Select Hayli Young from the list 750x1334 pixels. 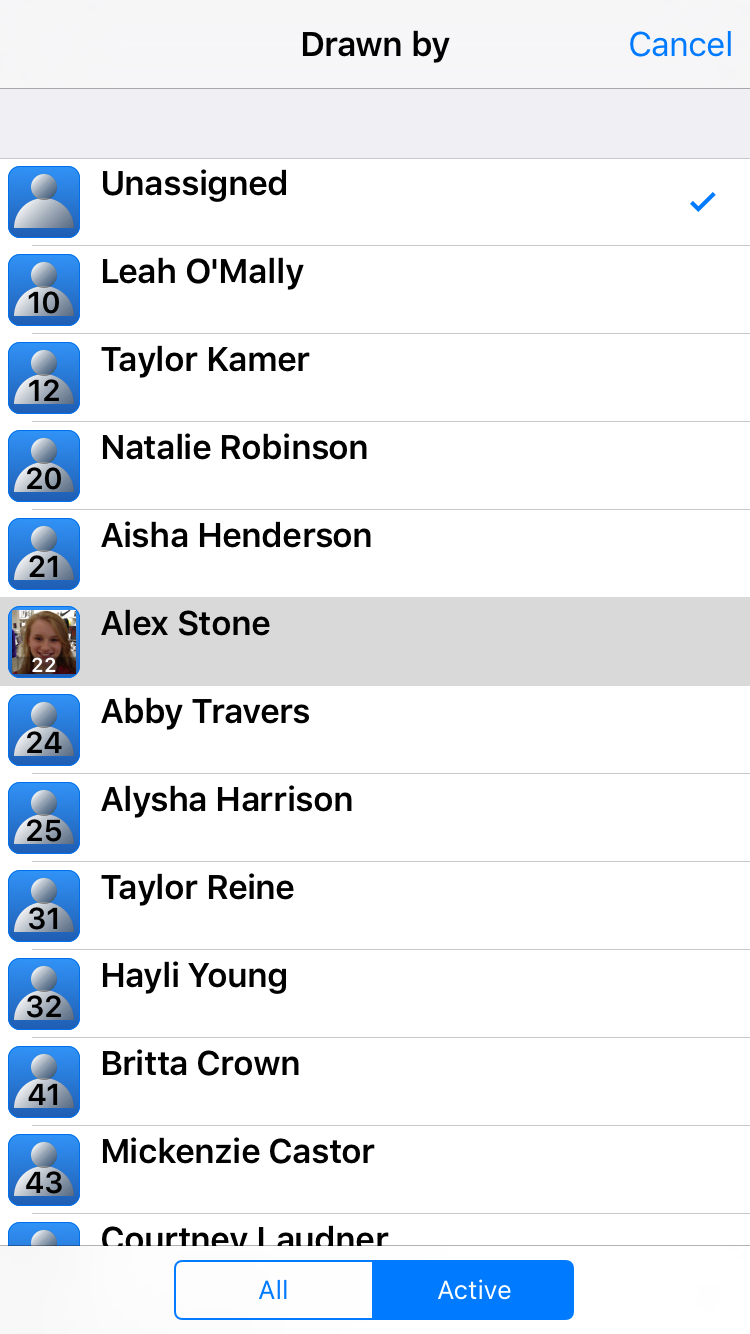coord(194,977)
